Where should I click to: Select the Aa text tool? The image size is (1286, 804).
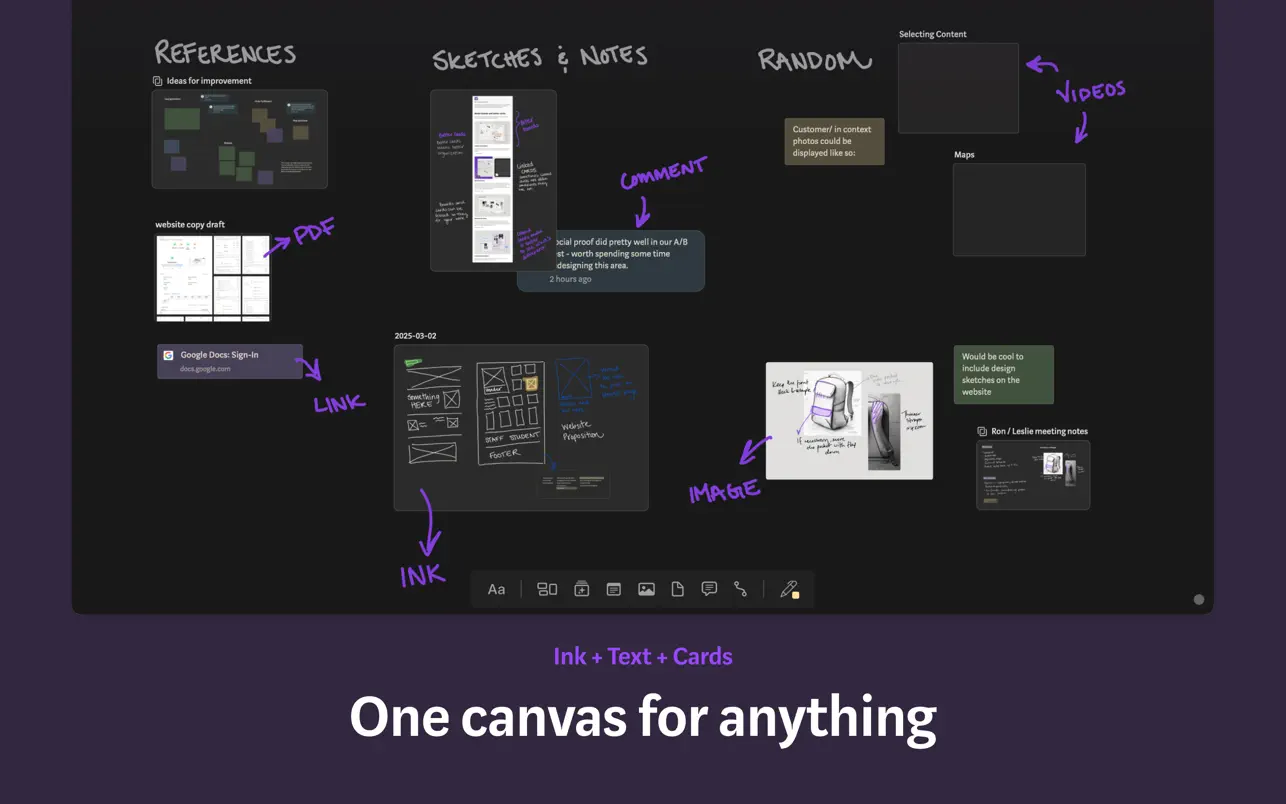click(496, 589)
